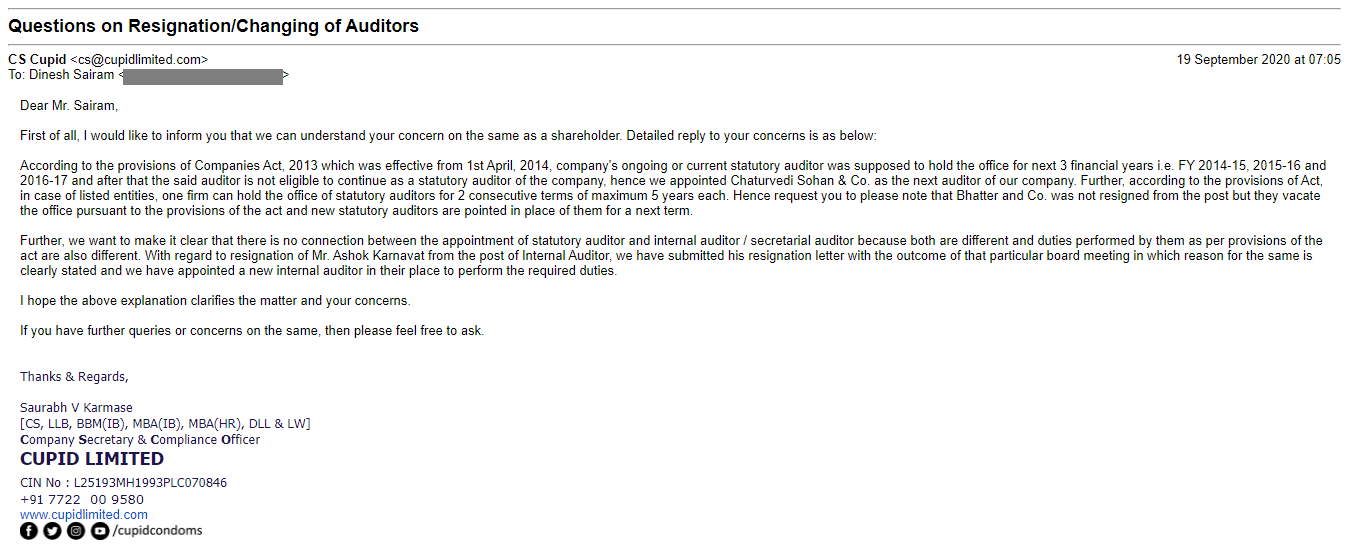Click the CIN No line in the signature
The height and width of the screenshot is (549, 1349).
pyautogui.click(x=124, y=483)
